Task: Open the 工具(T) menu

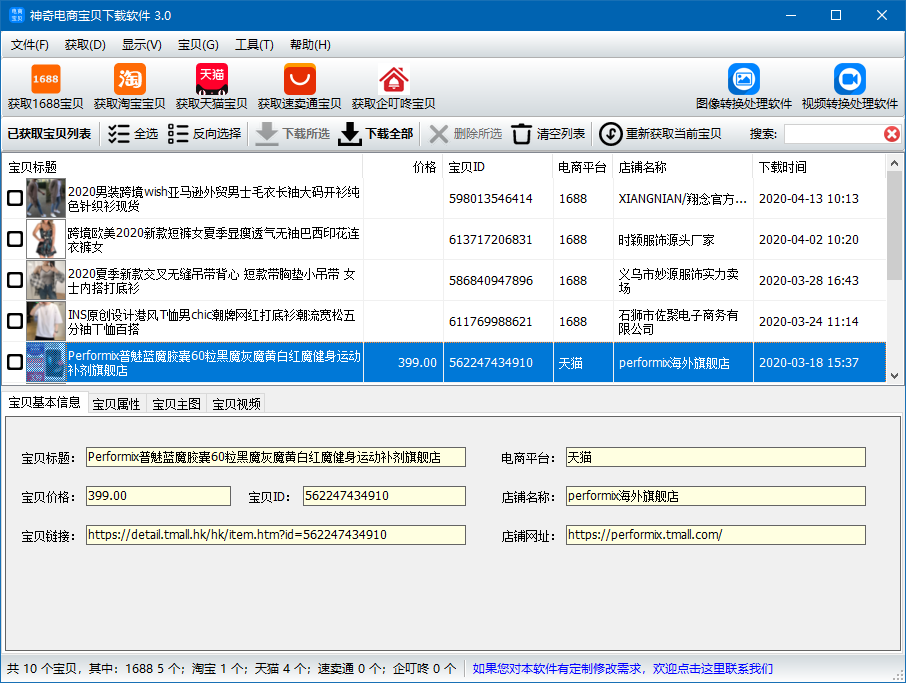Action: [254, 44]
